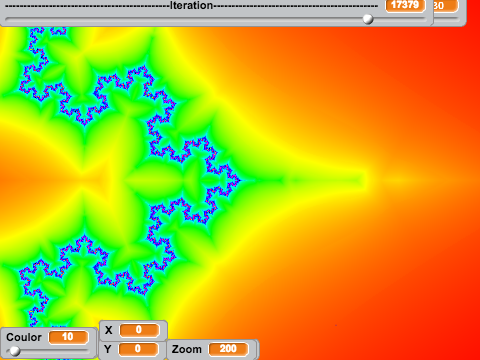480x360 pixels.
Task: Click the Coulor value 10 readout
Action: (x=69, y=337)
